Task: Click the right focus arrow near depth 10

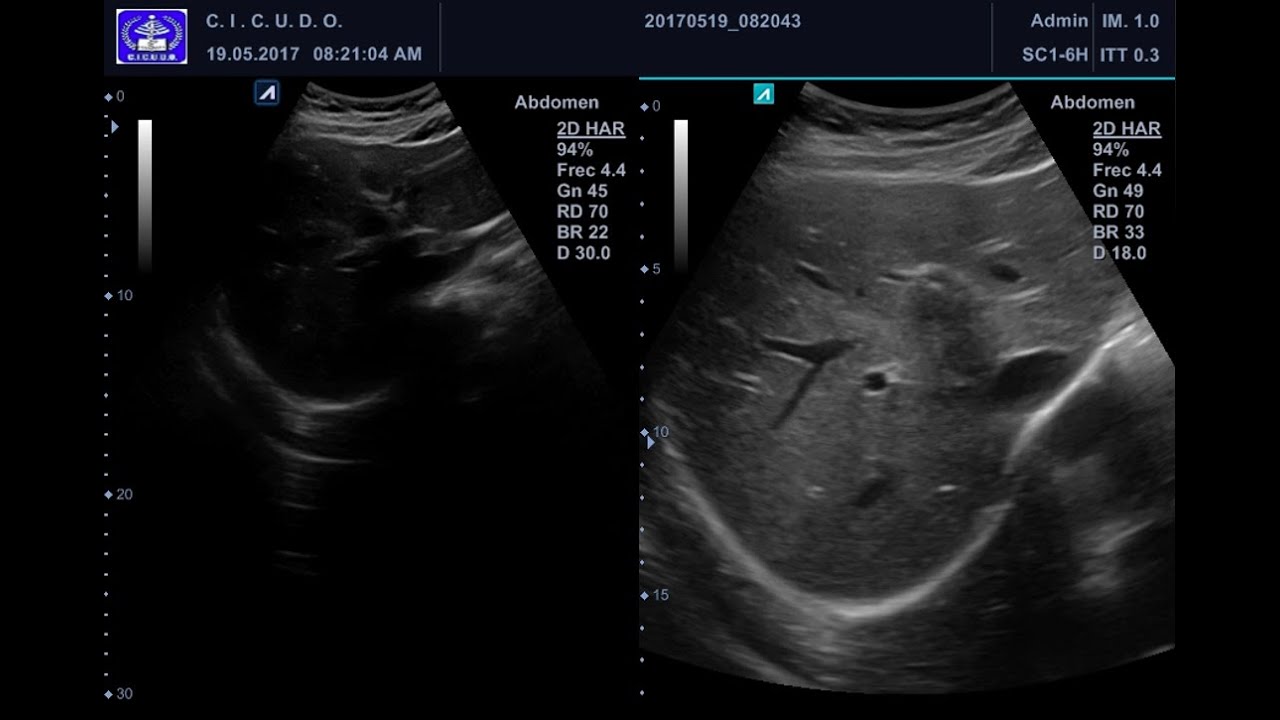Action: tap(651, 442)
